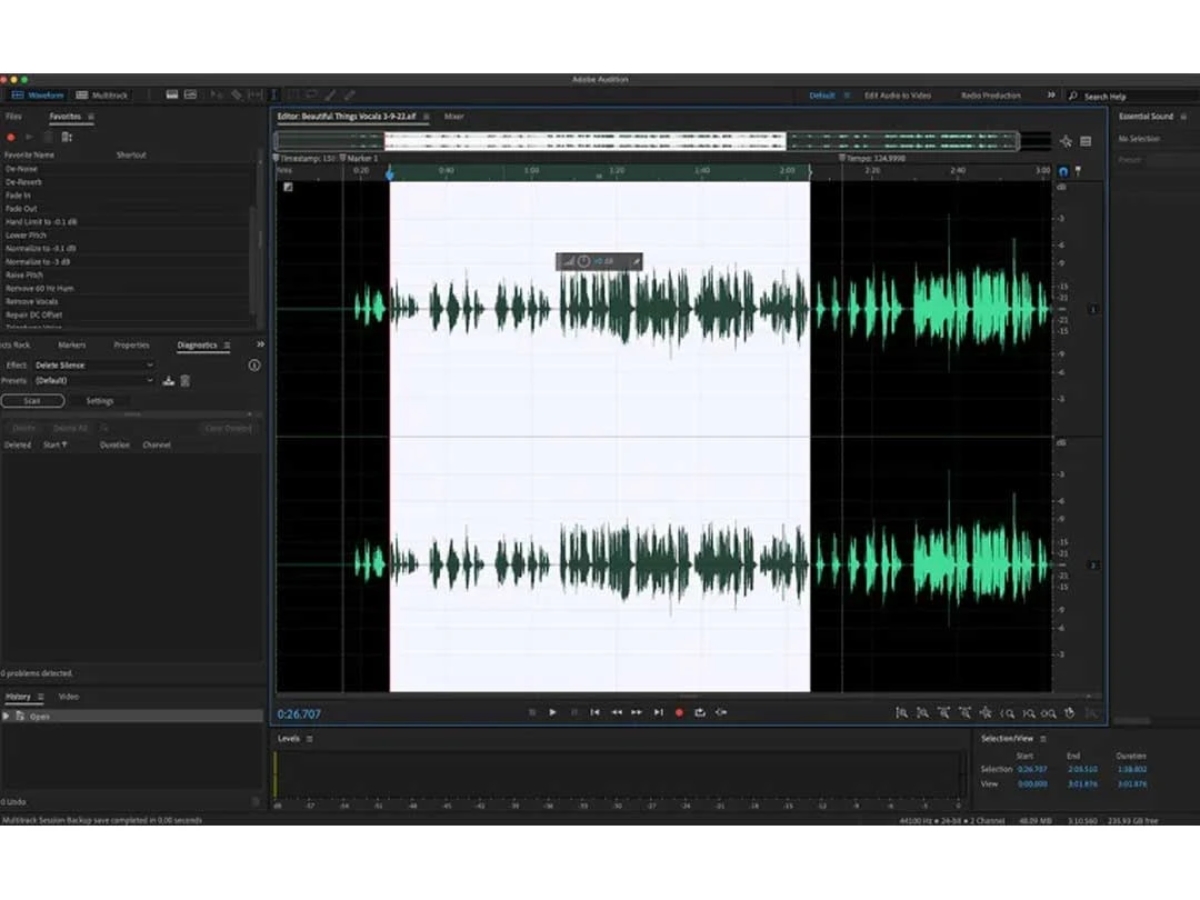Screen dimensions: 1200x900
Task: Adjust the HUD volume knob
Action: coord(584,261)
